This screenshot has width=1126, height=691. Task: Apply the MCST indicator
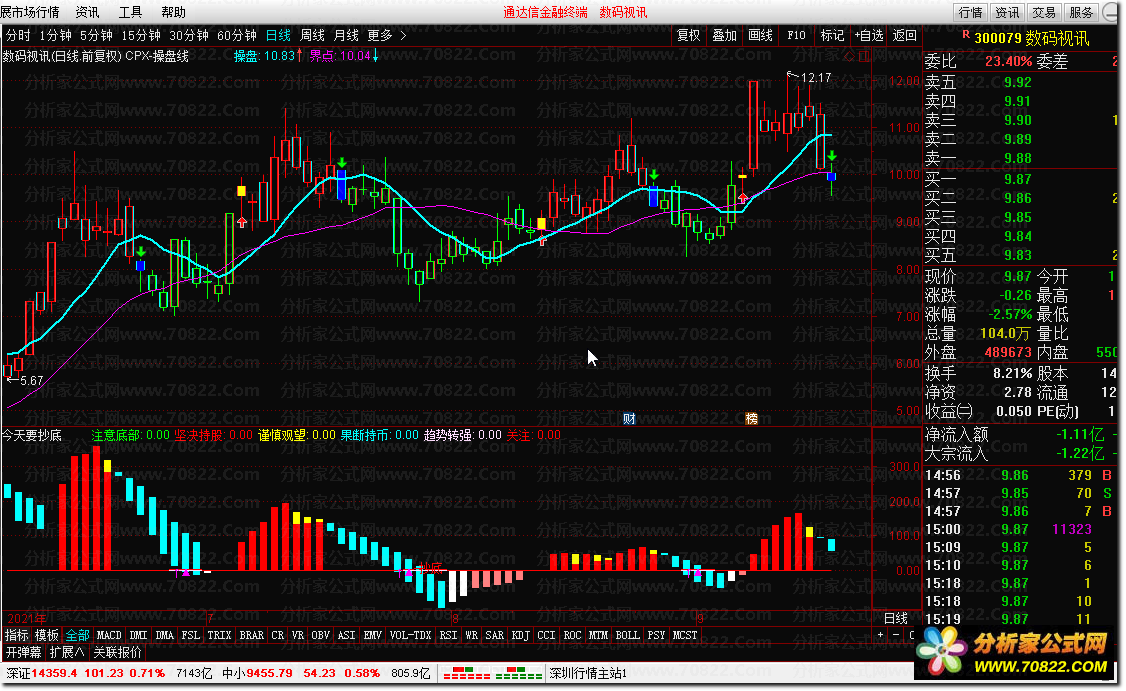click(684, 635)
